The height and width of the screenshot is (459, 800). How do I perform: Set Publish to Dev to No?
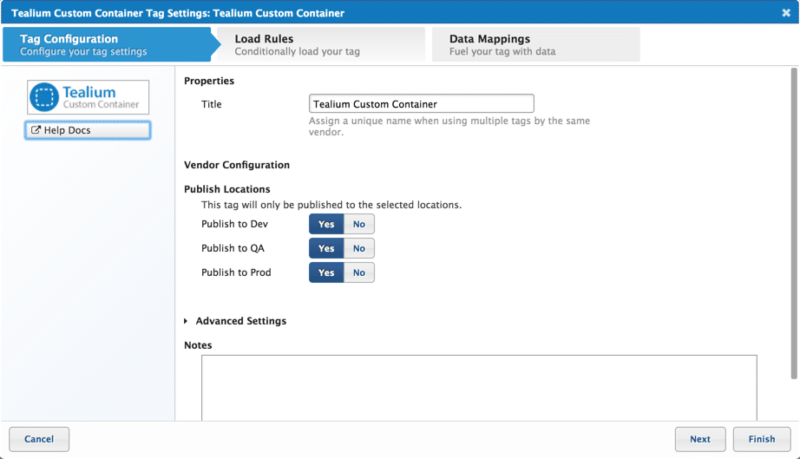click(x=359, y=224)
